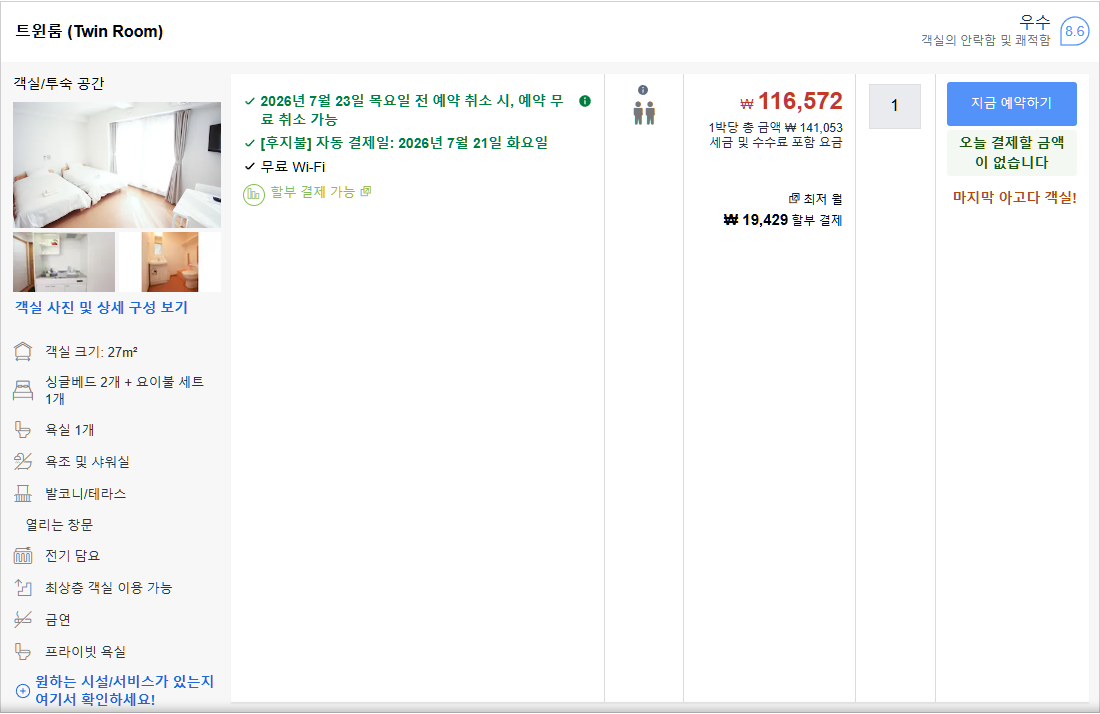The width and height of the screenshot is (1100, 714).
Task: Click the balcony/terrace icon
Action: pos(22,493)
